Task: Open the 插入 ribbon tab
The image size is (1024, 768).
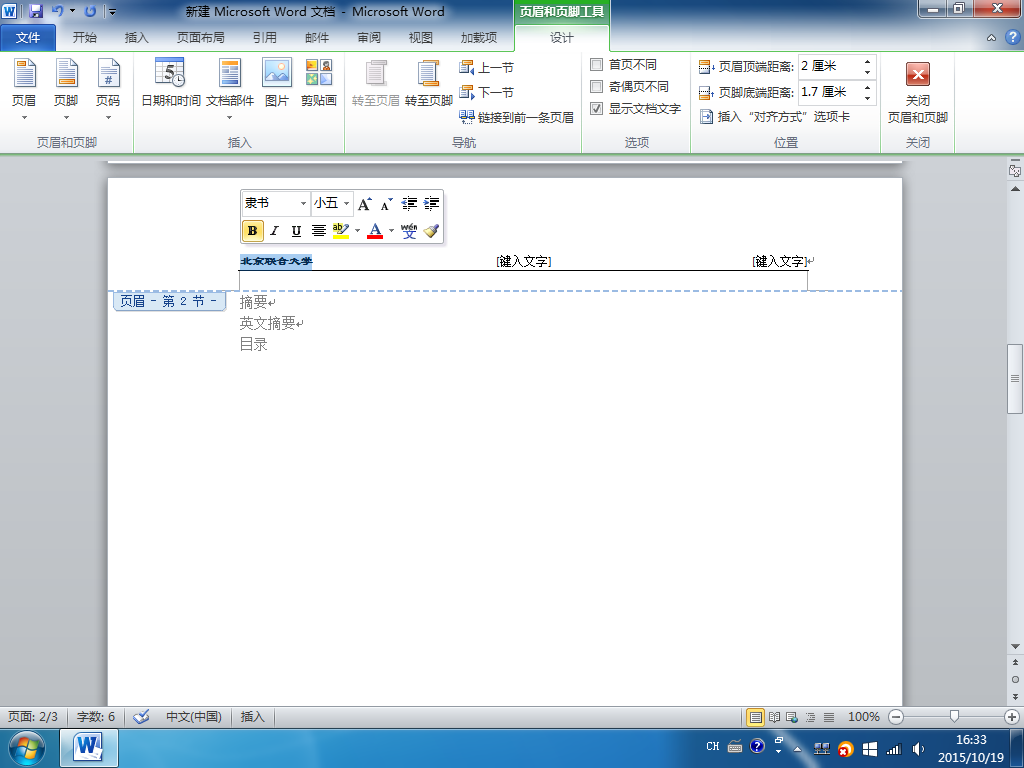Action: click(x=136, y=37)
